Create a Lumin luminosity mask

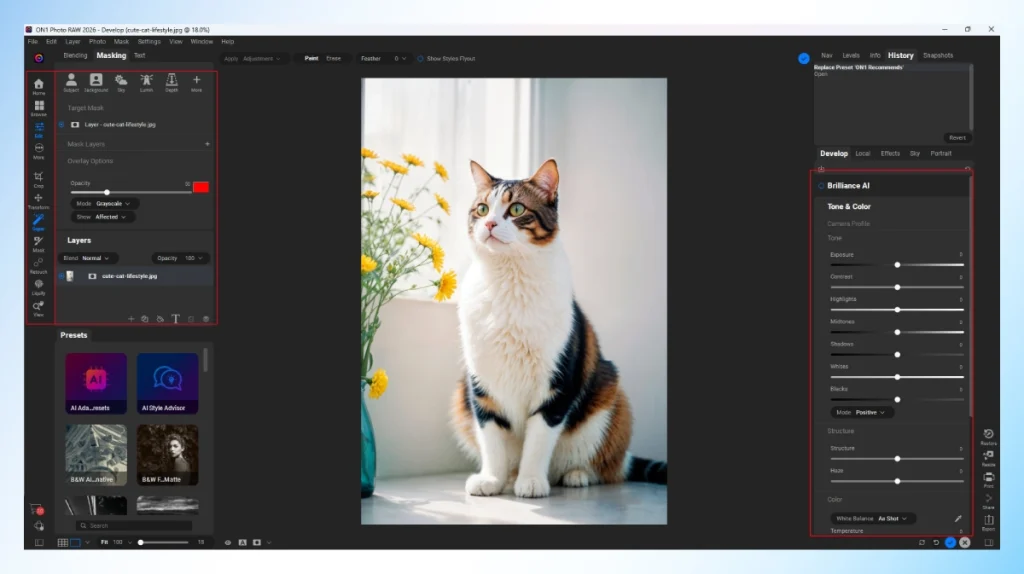tap(146, 82)
